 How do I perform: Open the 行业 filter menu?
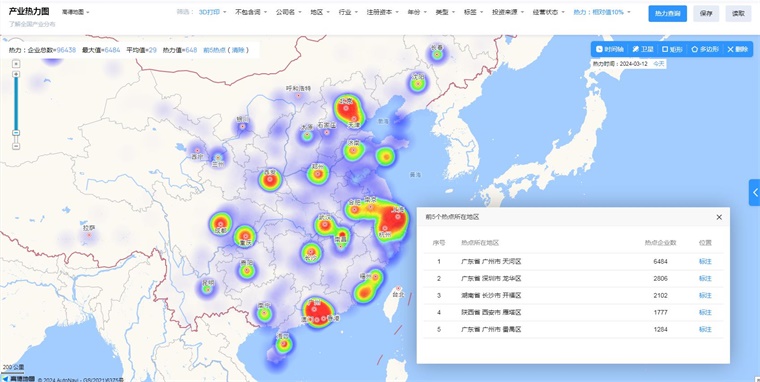tap(348, 12)
